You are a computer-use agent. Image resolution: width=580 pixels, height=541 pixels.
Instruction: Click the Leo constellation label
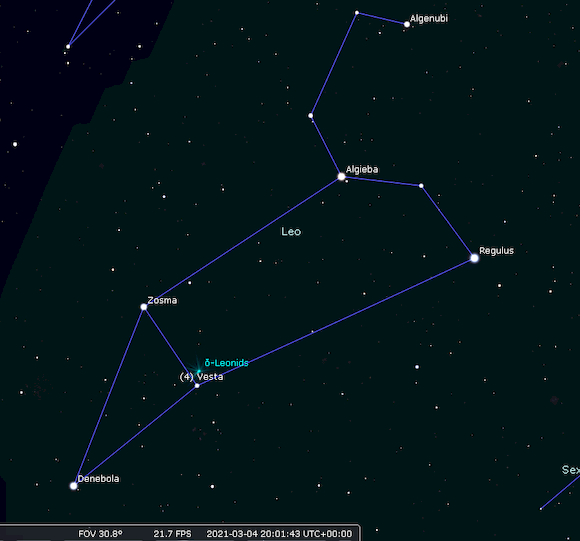[291, 231]
